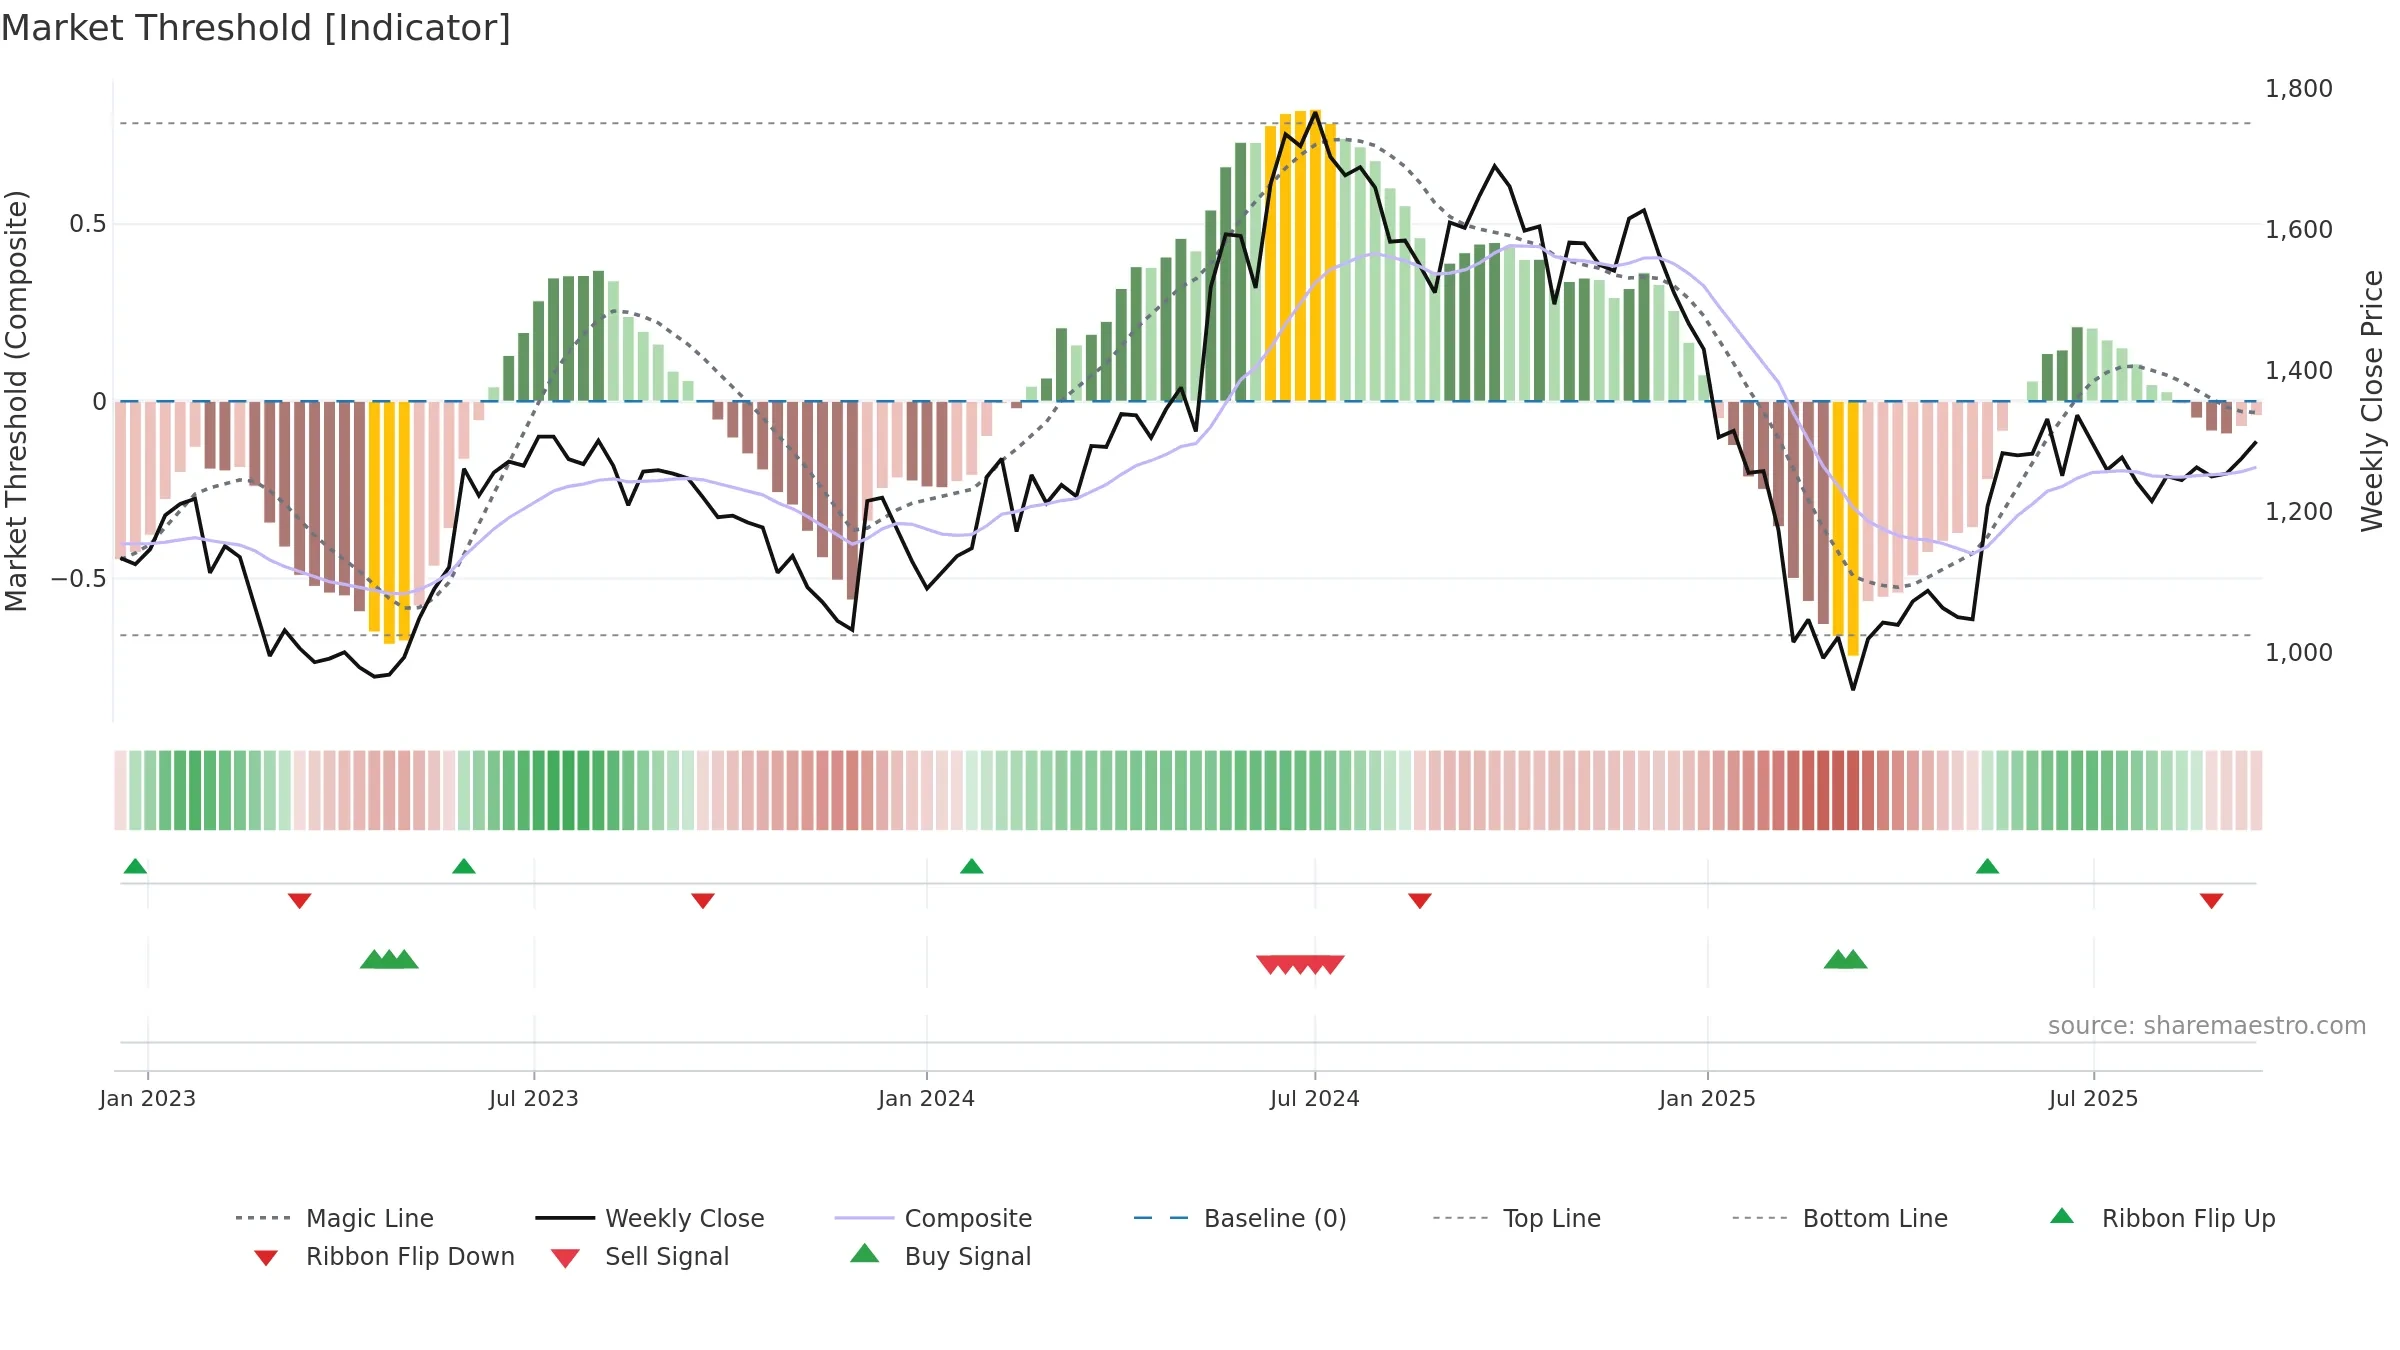The image size is (2400, 1350).
Task: Toggle the Sell Signal legend entry
Action: click(x=640, y=1256)
